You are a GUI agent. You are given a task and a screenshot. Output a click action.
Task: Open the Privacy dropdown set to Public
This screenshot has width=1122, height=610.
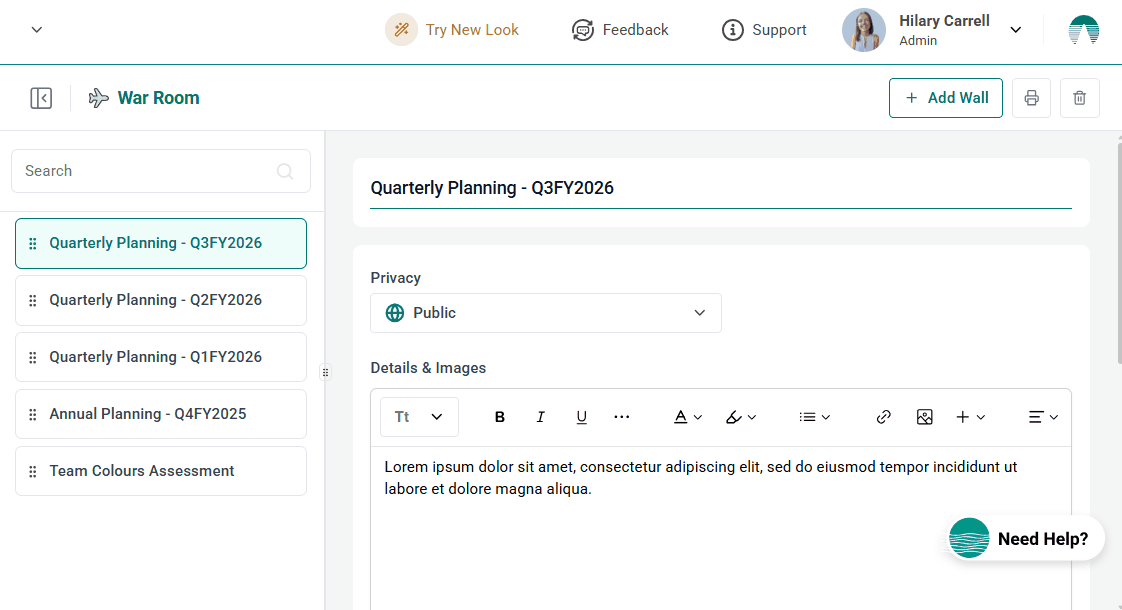click(545, 313)
